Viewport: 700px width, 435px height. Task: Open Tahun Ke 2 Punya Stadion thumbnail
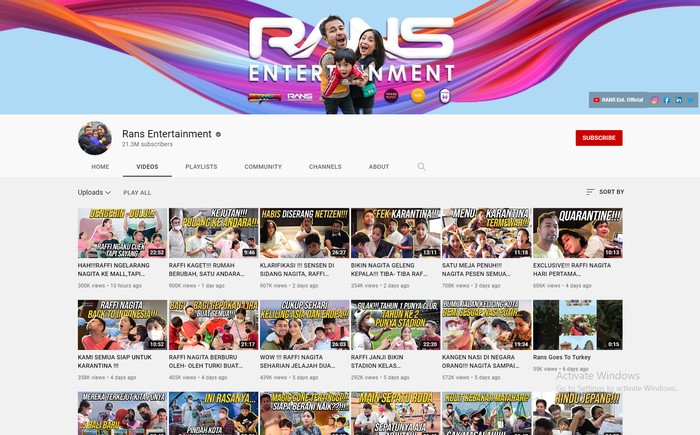396,325
